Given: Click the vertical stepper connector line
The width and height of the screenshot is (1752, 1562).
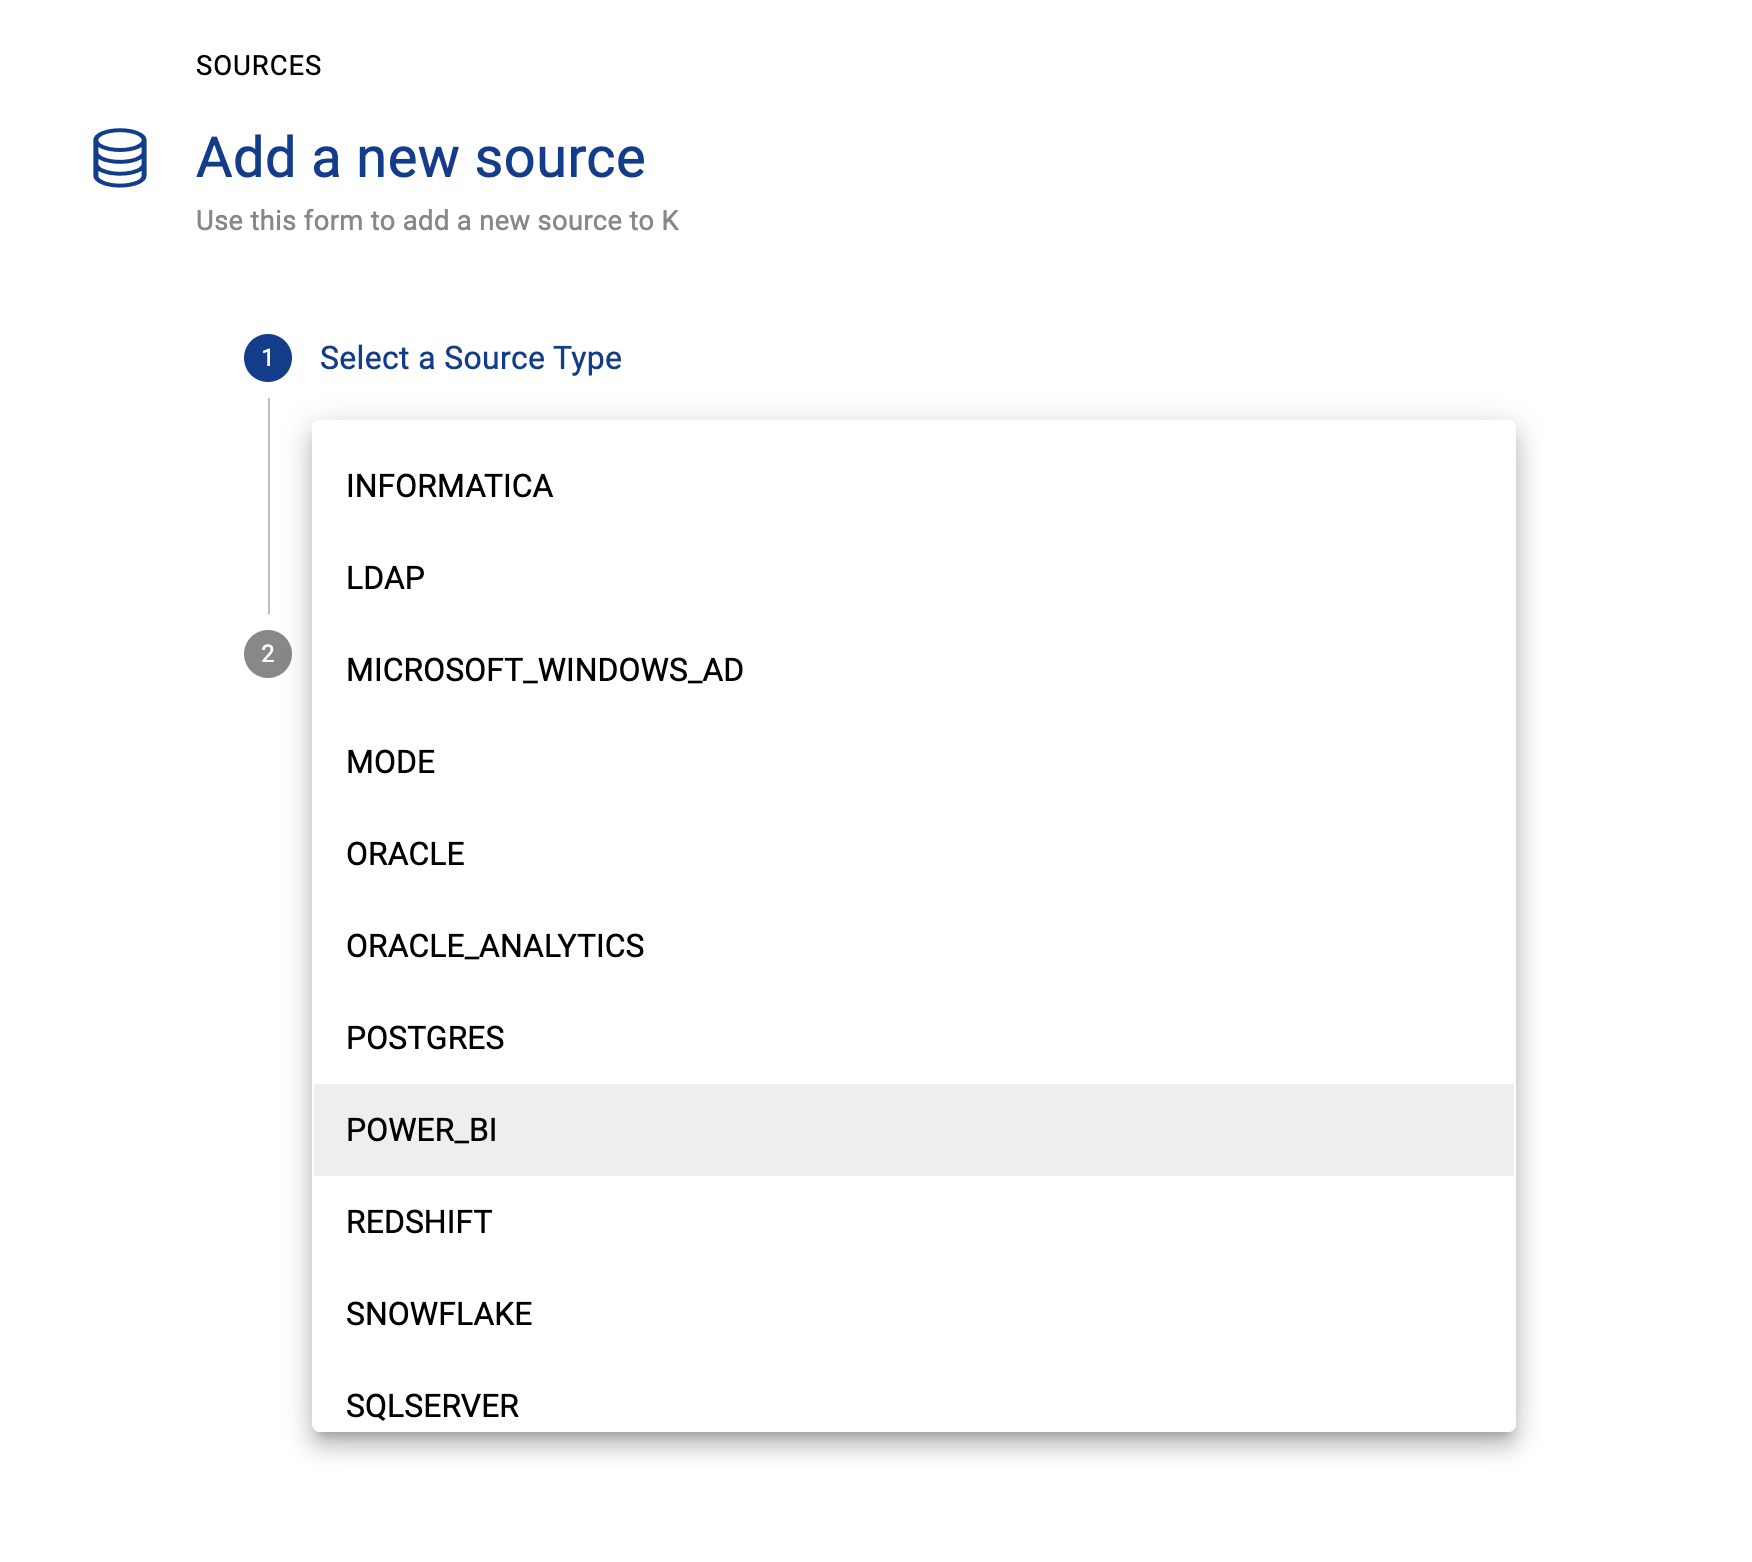Looking at the screenshot, I should click(x=269, y=505).
